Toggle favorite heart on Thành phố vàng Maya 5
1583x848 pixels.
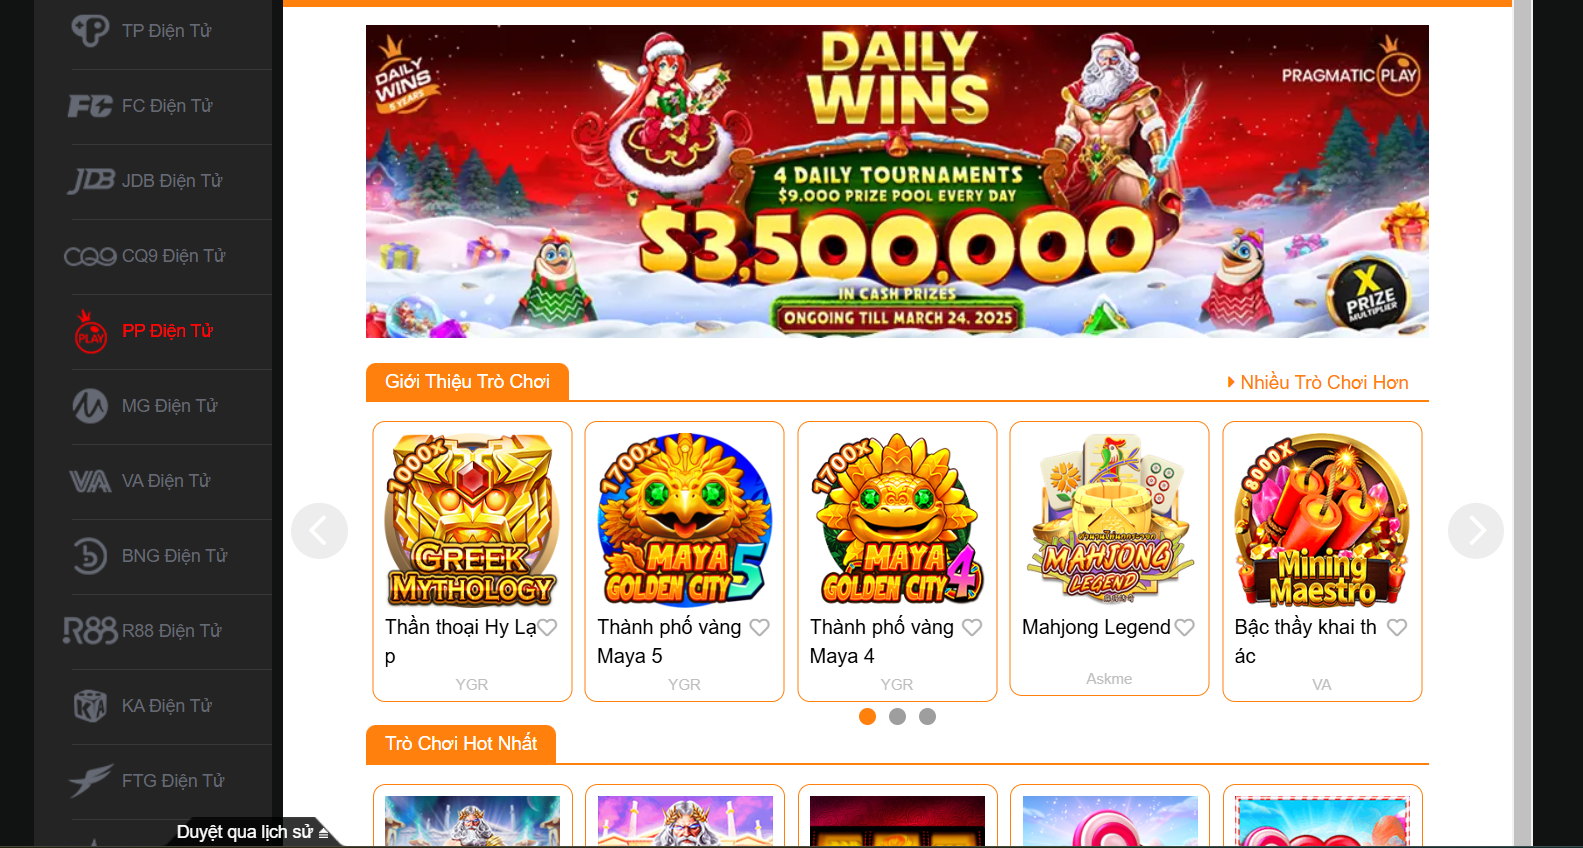click(x=760, y=627)
